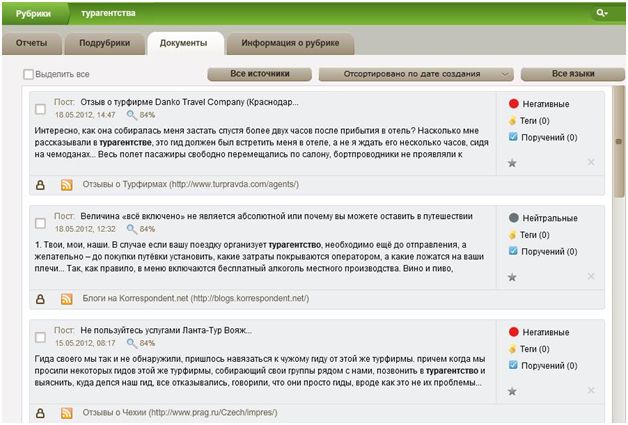The image size is (628, 425).
Task: Tick checkbox for Ланта-Тур Вояж post
Action: [x=40, y=336]
